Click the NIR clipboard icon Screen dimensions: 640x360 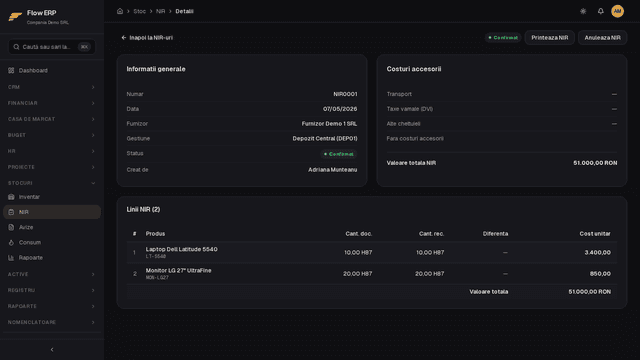[x=11, y=212]
